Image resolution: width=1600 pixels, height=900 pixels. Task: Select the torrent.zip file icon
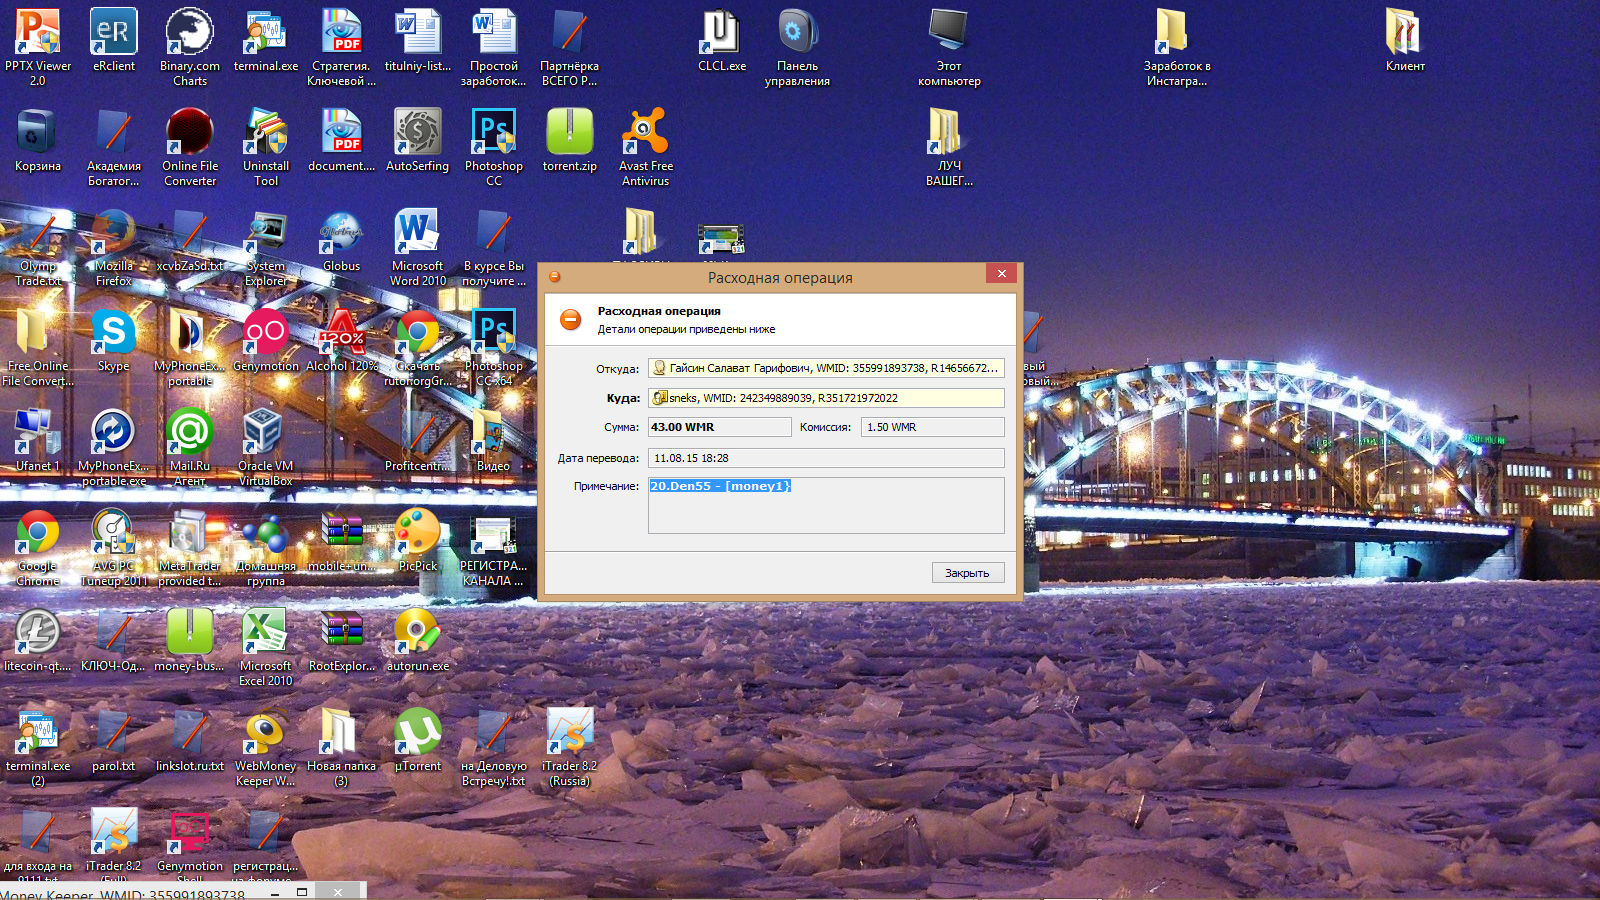[570, 140]
